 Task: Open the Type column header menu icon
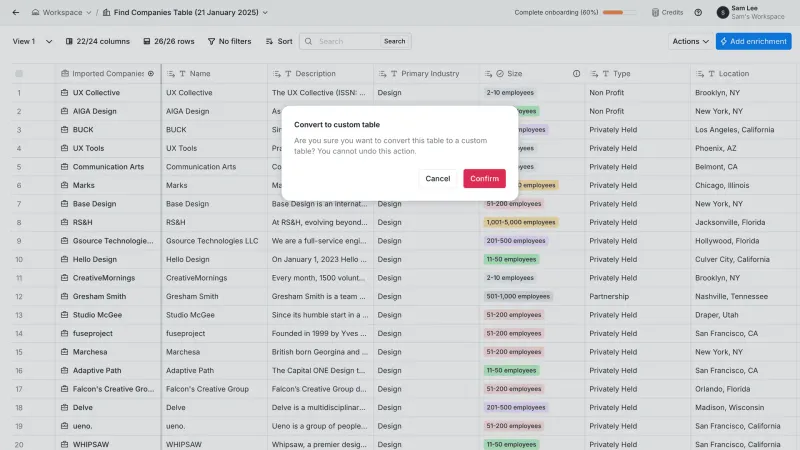coord(594,73)
